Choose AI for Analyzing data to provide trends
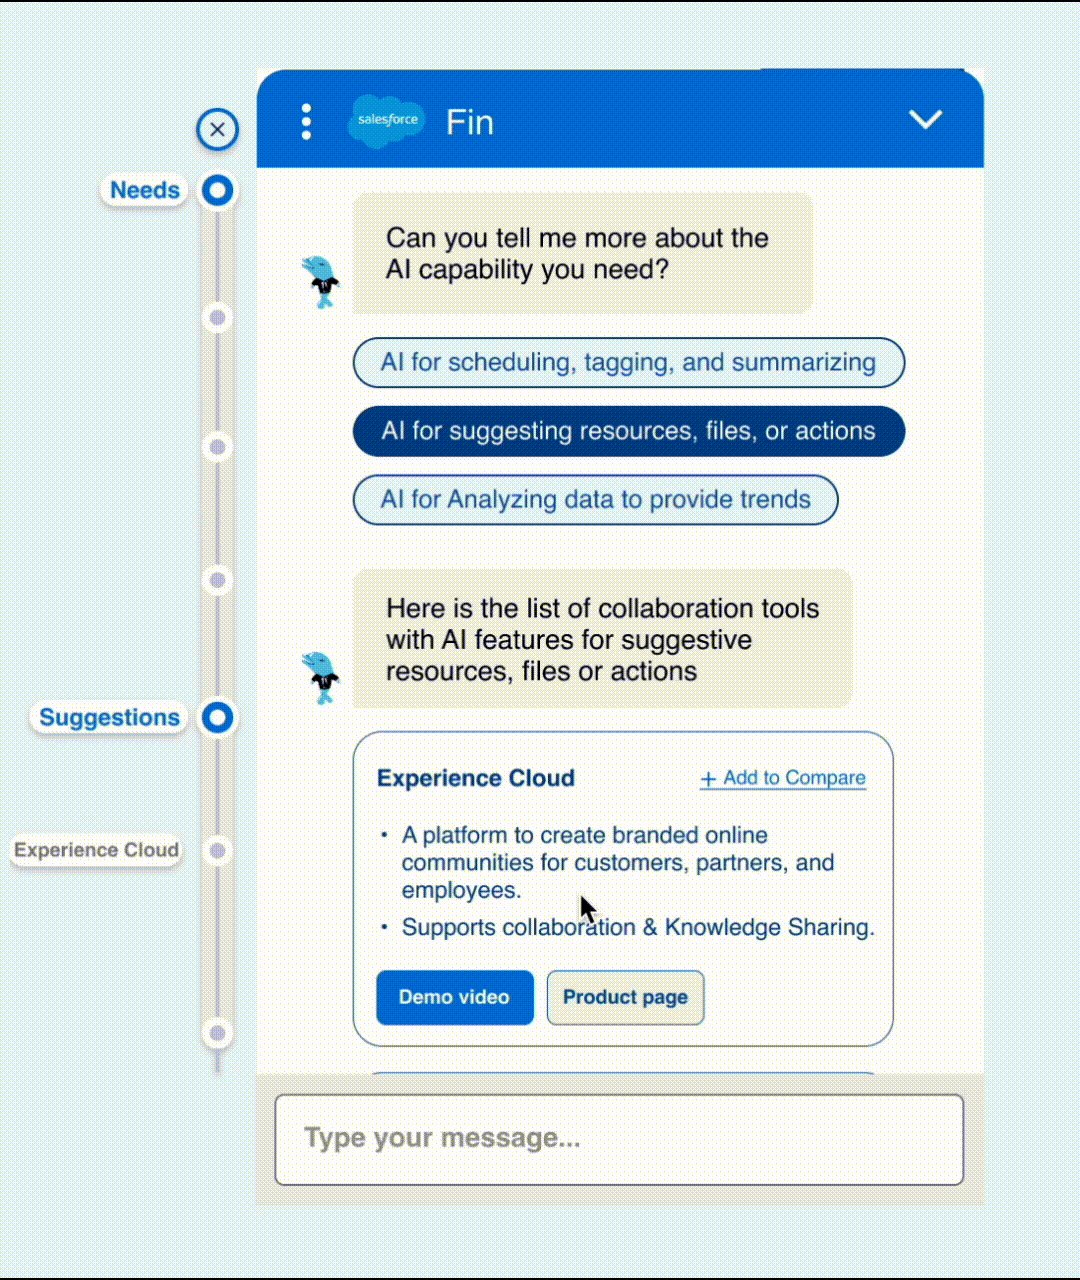 595,499
